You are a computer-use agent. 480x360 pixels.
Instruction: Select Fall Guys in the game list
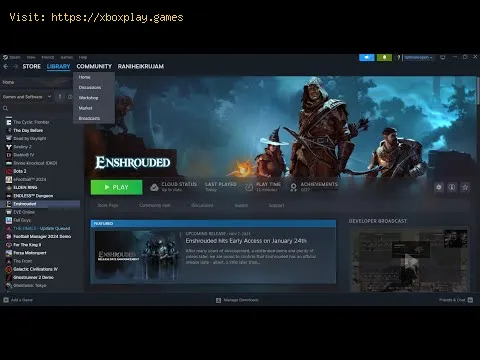click(22, 220)
